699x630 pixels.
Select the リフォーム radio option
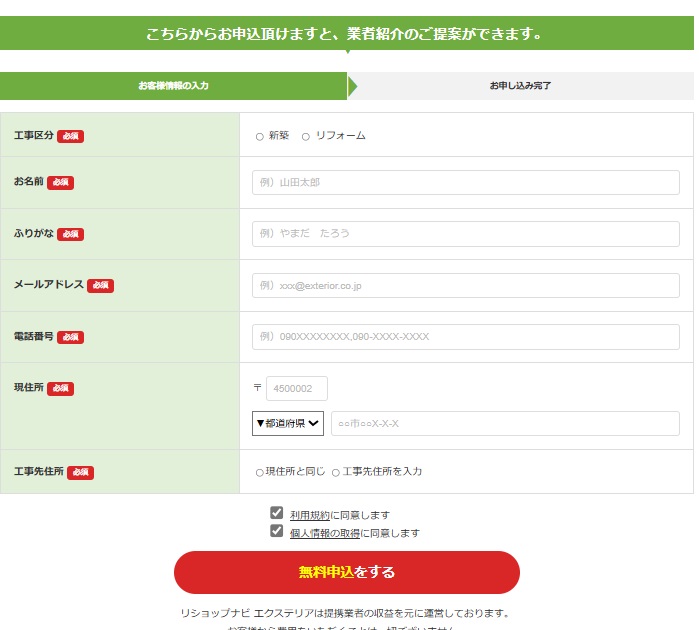tap(306, 136)
